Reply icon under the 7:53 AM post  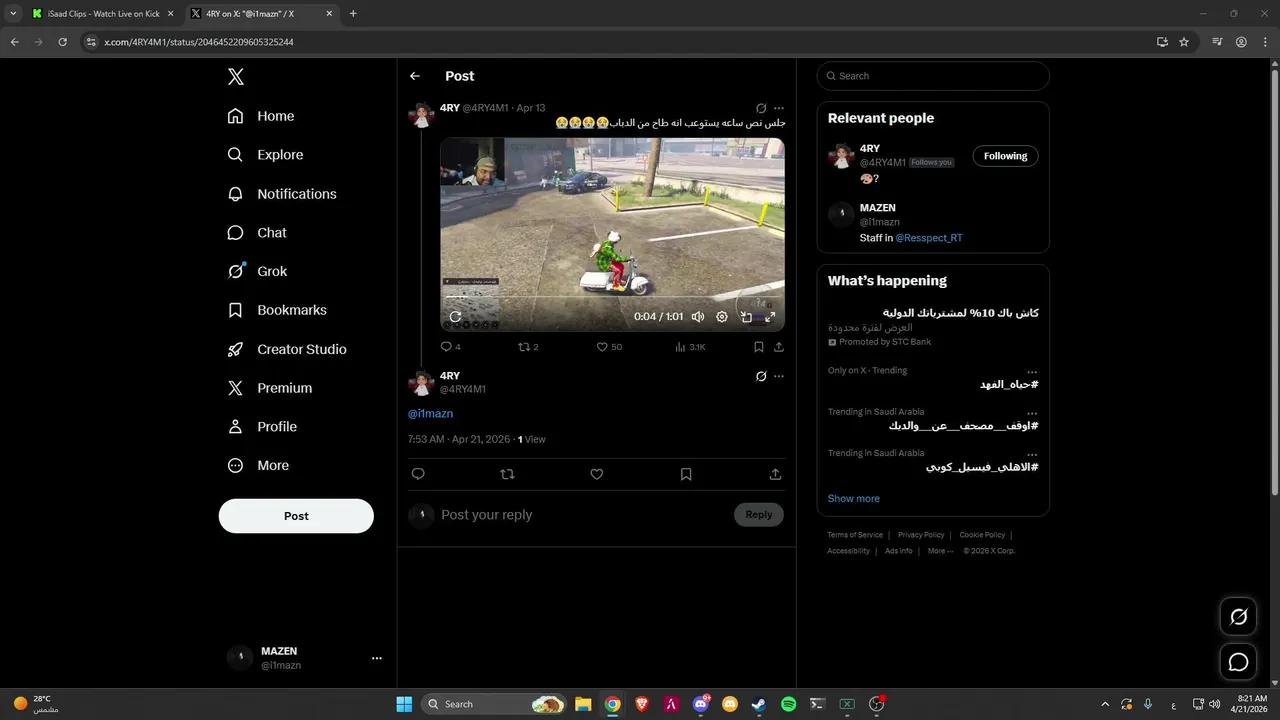tap(418, 474)
